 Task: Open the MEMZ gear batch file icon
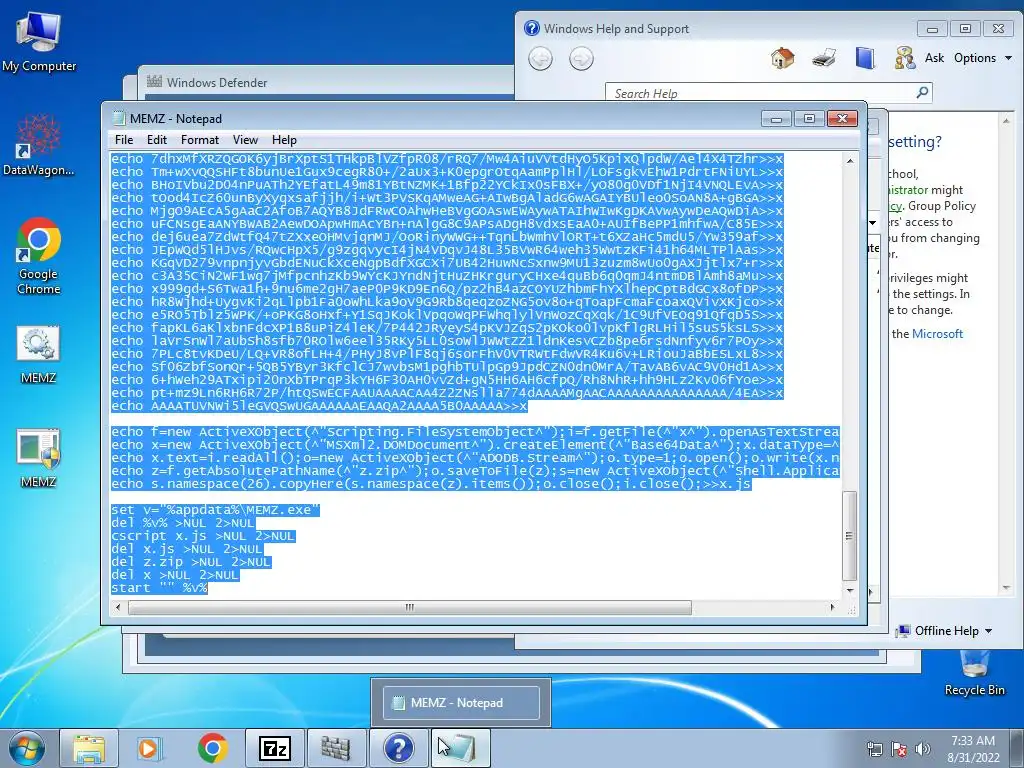point(38,355)
